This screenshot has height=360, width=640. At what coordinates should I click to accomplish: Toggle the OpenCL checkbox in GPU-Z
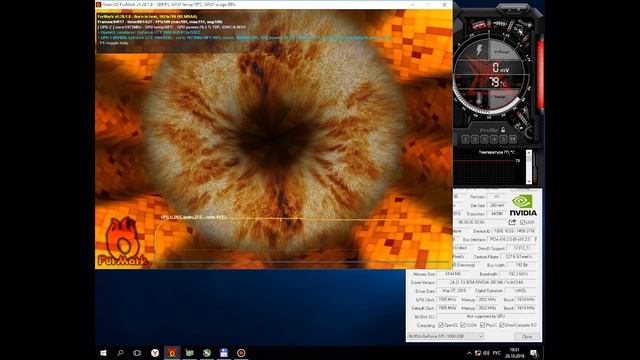pos(440,325)
